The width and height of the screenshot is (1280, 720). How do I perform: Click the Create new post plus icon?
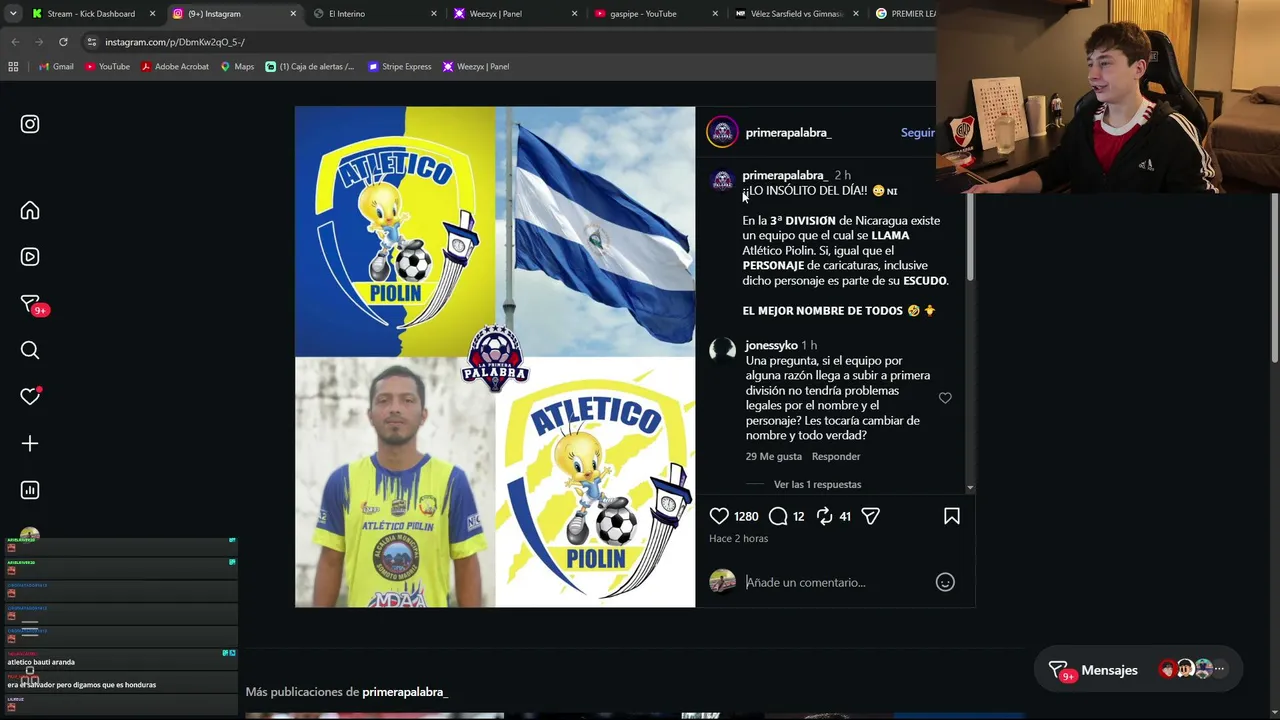(30, 443)
